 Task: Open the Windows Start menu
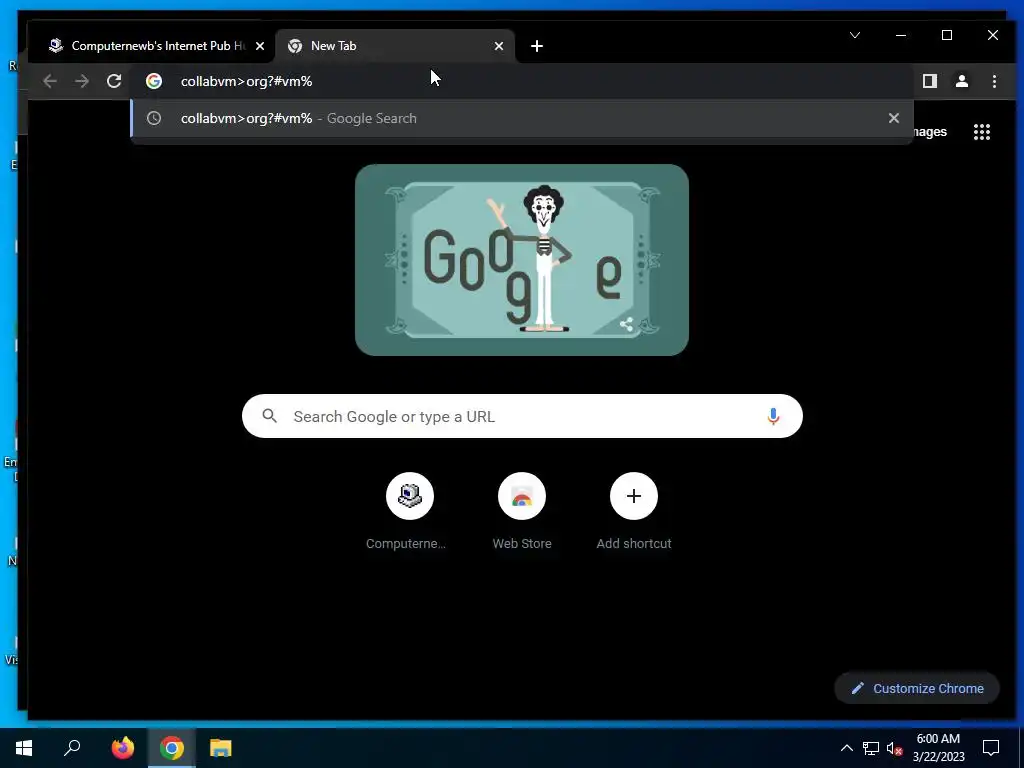[24, 748]
